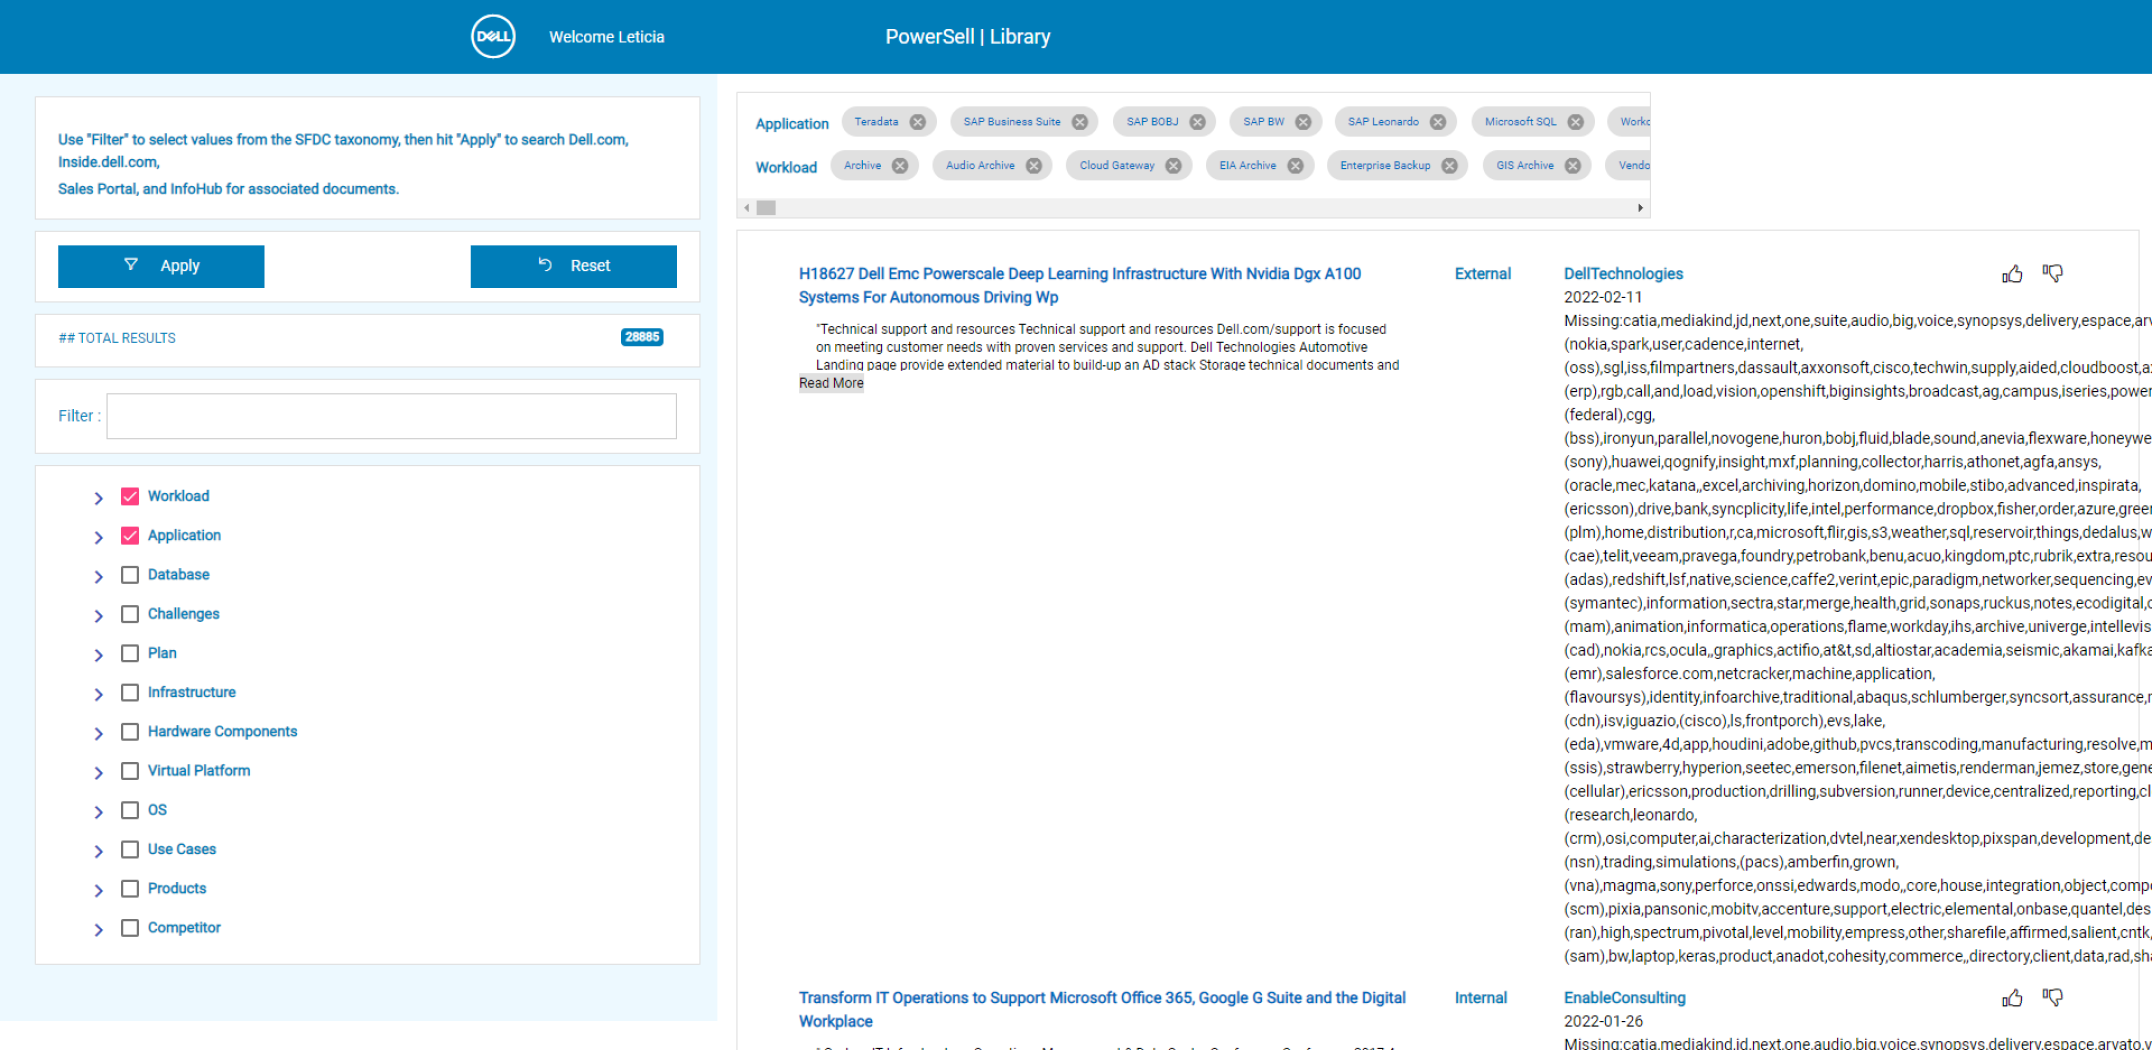This screenshot has width=2152, height=1050.
Task: Thumbs up the H18627 Powerscale document
Action: tap(2012, 274)
